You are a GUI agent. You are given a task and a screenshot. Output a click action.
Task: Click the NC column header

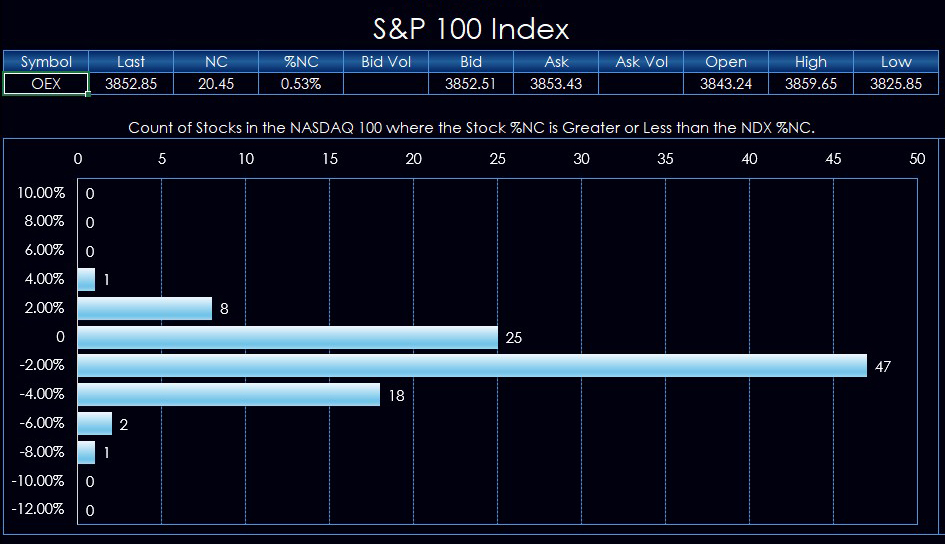216,61
